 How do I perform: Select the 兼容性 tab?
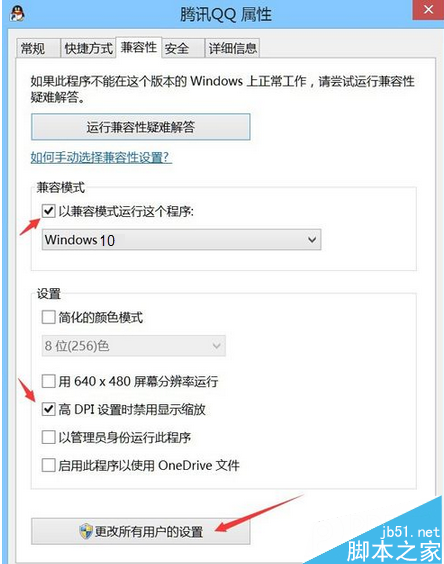click(x=139, y=47)
